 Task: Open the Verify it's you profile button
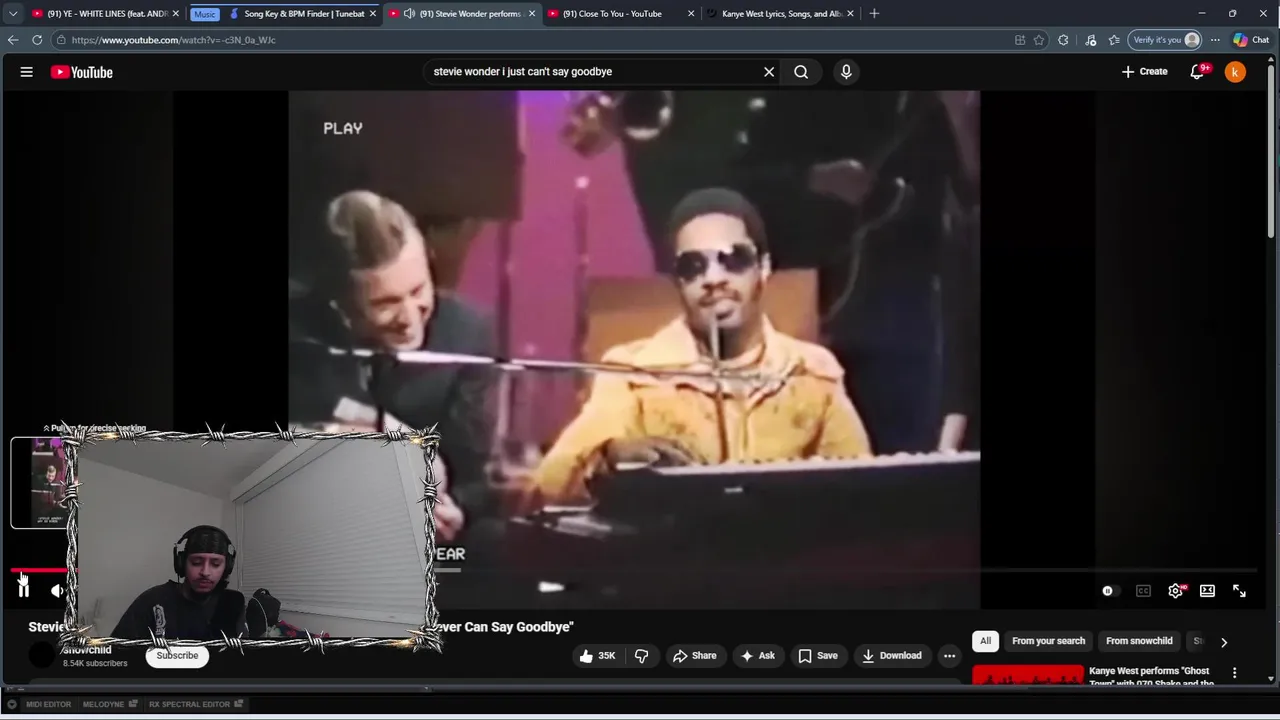pyautogui.click(x=1165, y=40)
